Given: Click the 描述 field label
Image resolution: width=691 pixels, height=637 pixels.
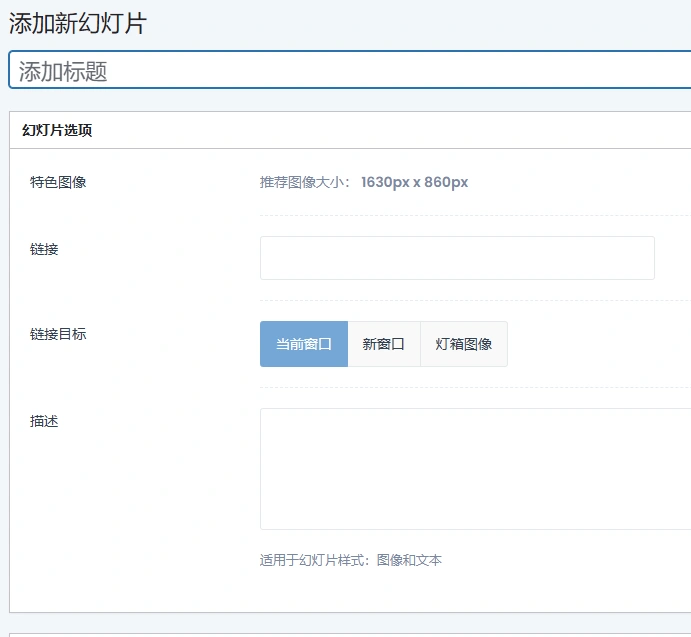Looking at the screenshot, I should coord(44,421).
